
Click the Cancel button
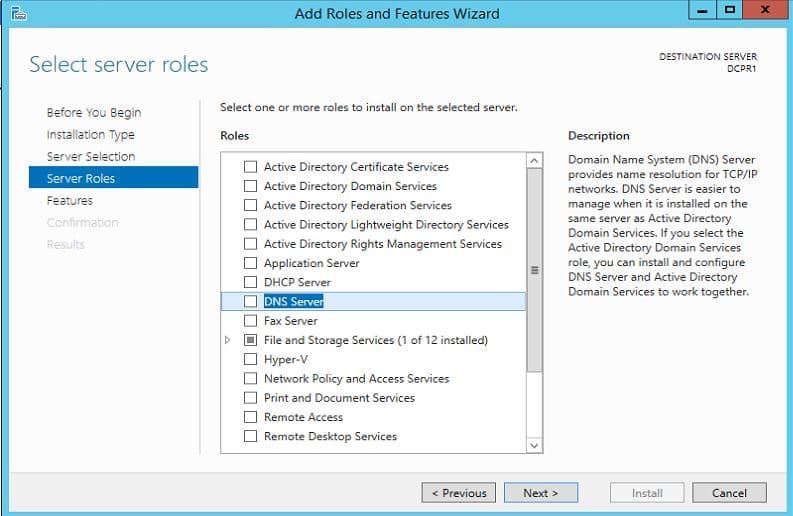click(x=729, y=493)
